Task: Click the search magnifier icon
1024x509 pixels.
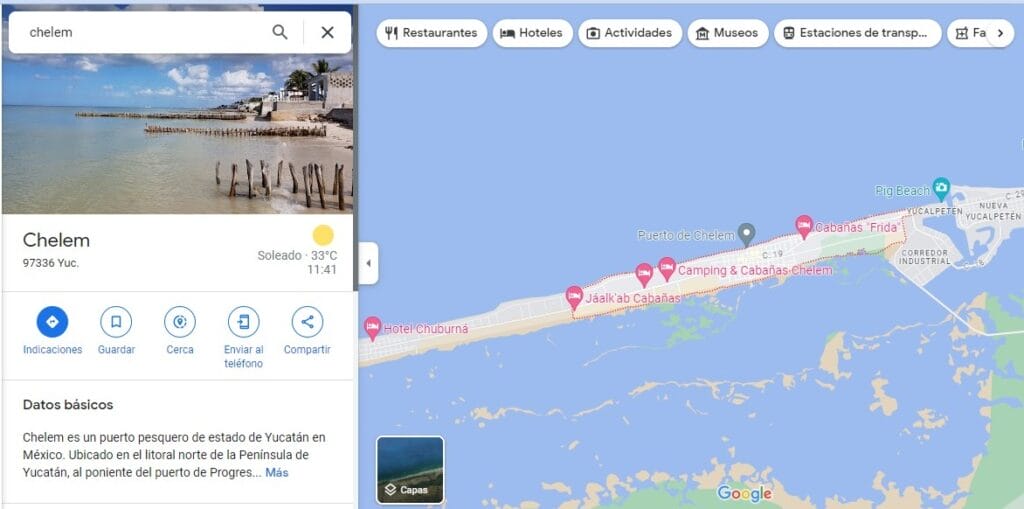Action: tap(280, 32)
